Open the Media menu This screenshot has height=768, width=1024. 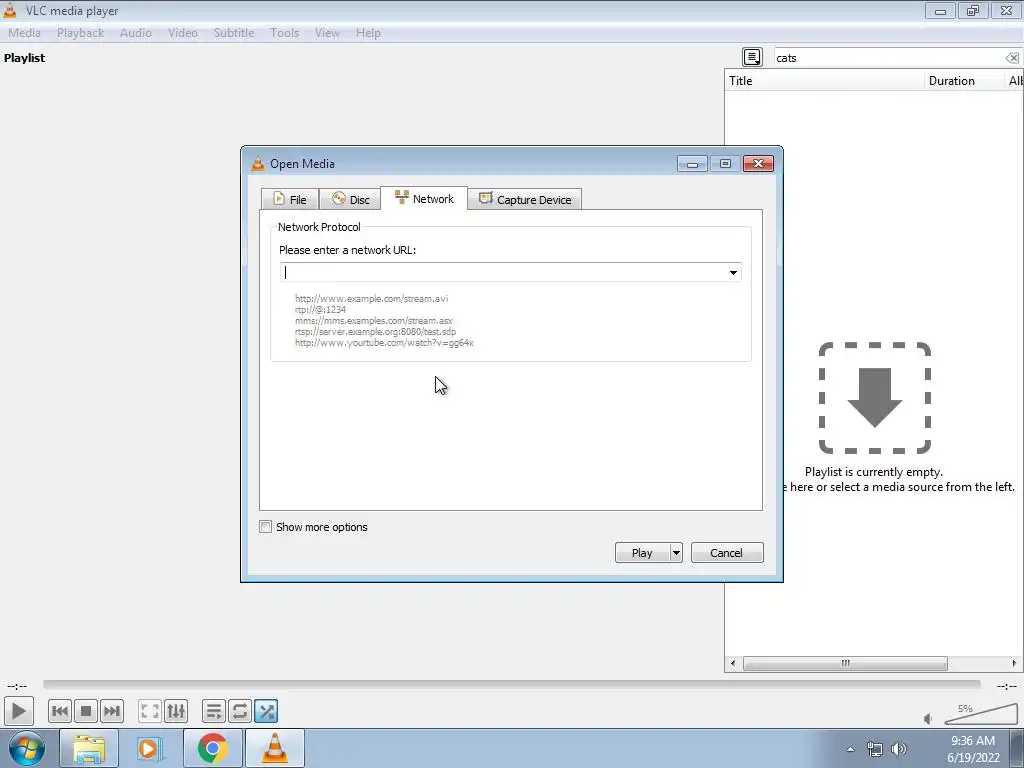tap(24, 33)
